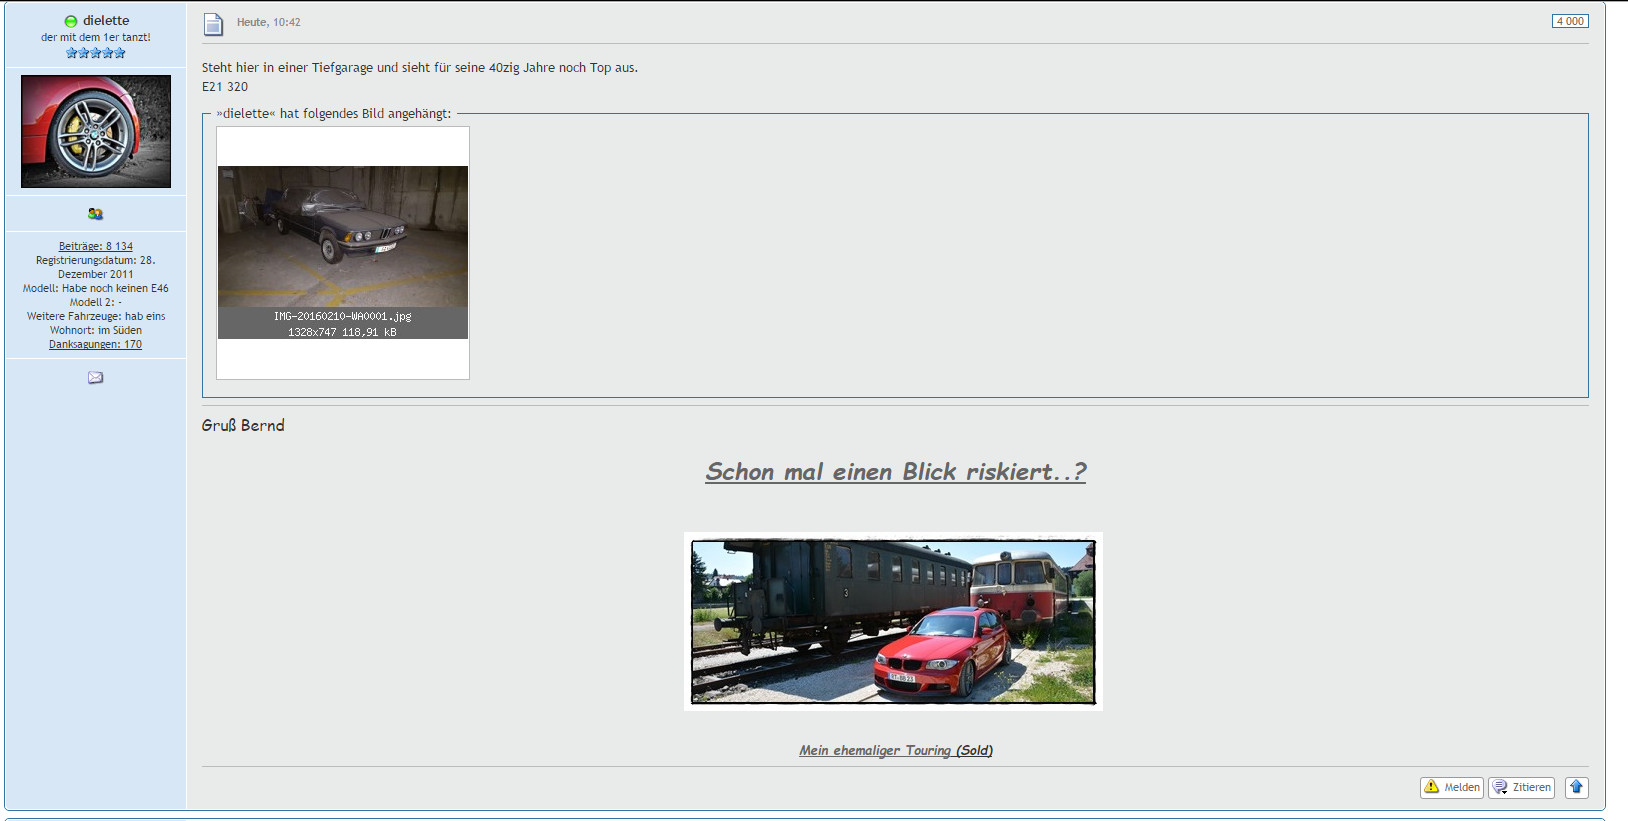Screen dimensions: 1628x821
Task: Click the Melden report button
Action: tap(1452, 787)
